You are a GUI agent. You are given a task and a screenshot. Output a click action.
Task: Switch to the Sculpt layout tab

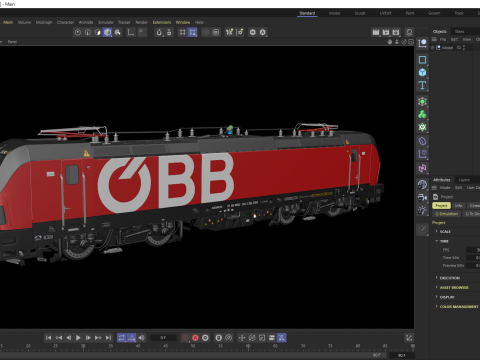pyautogui.click(x=360, y=13)
